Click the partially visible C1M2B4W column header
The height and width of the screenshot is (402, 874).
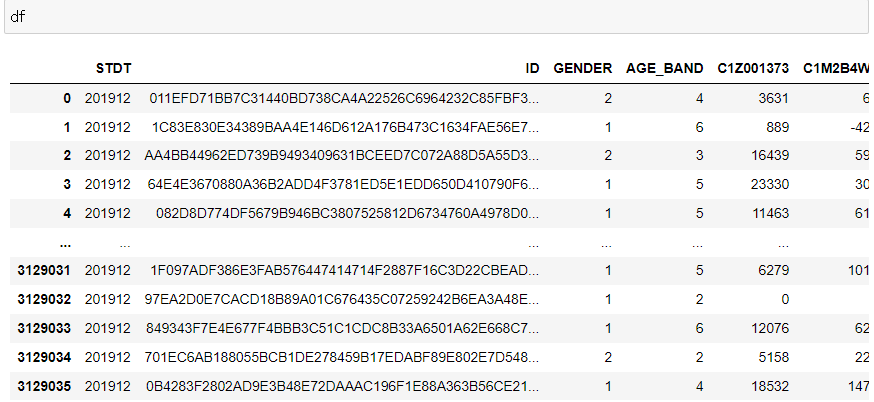point(836,69)
